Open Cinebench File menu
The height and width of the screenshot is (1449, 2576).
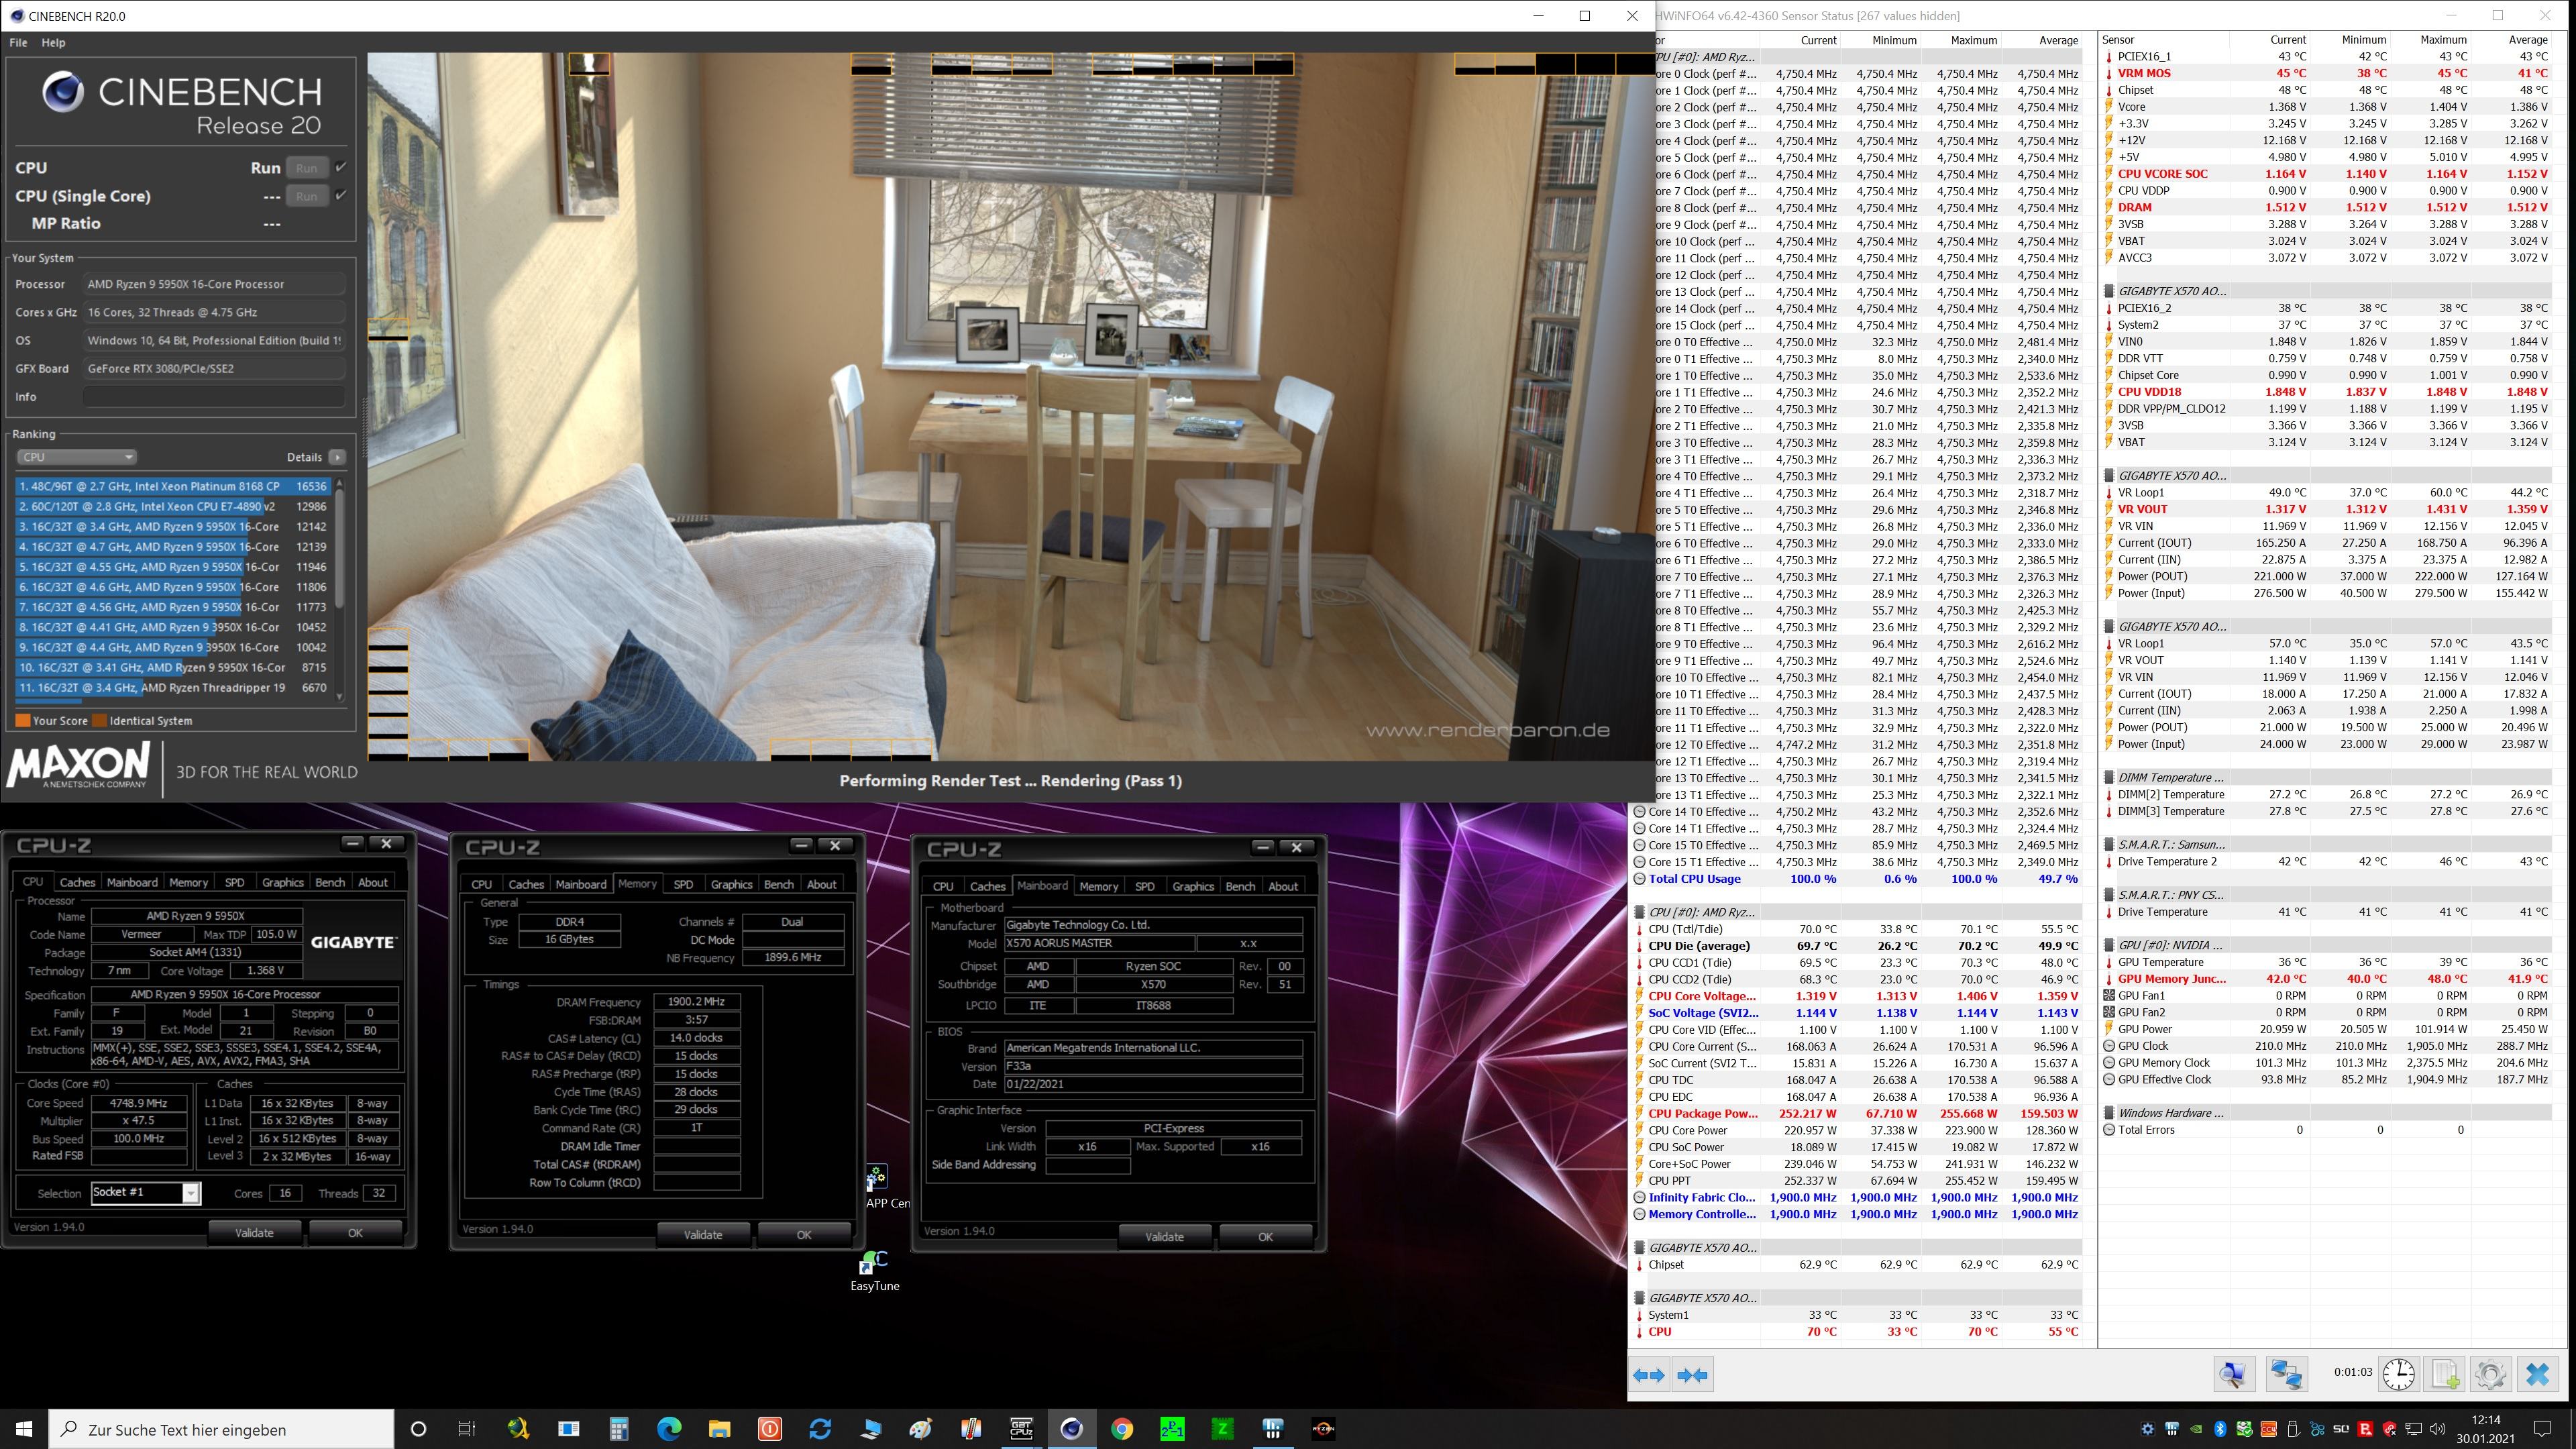tap(18, 42)
